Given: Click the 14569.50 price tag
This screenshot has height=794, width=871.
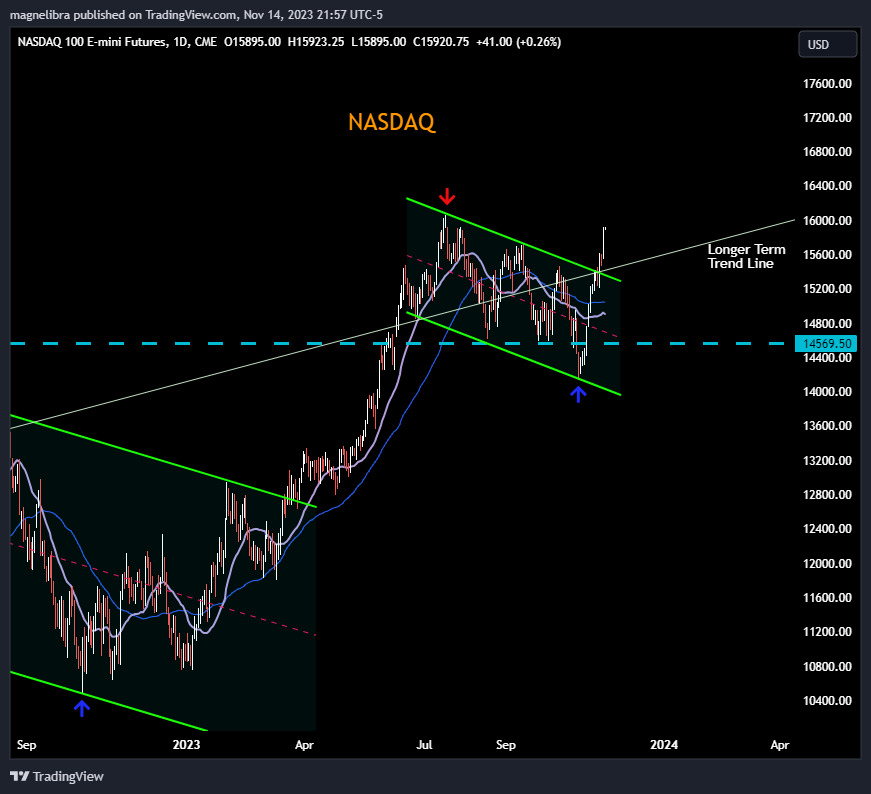Looking at the screenshot, I should tap(826, 343).
